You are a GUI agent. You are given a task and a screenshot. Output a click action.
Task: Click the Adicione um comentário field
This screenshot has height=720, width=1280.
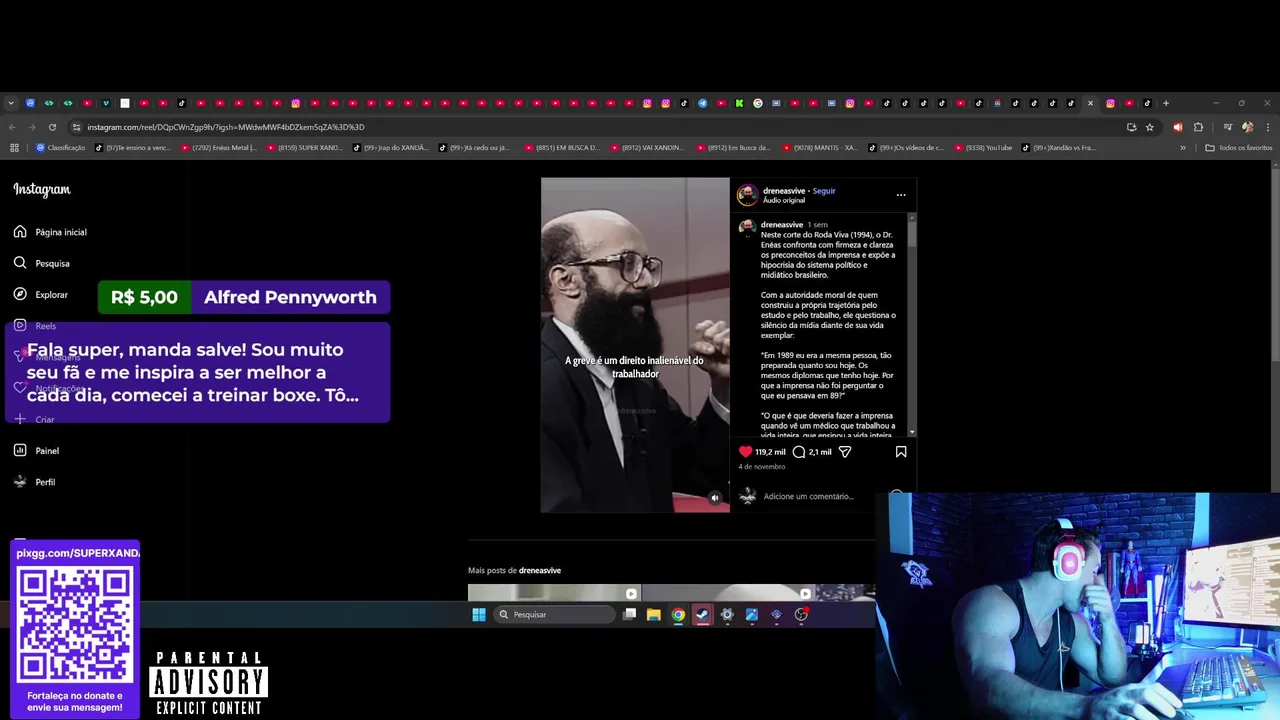point(808,497)
